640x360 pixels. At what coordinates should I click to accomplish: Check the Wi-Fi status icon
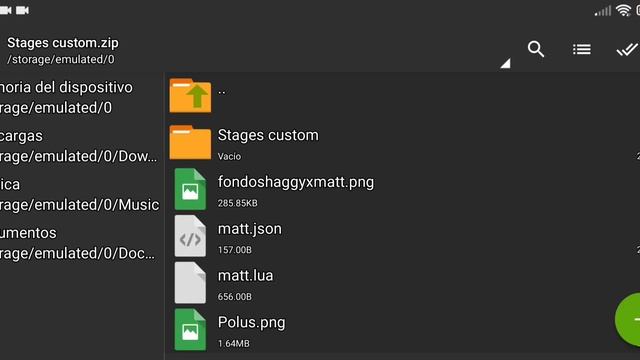623,10
